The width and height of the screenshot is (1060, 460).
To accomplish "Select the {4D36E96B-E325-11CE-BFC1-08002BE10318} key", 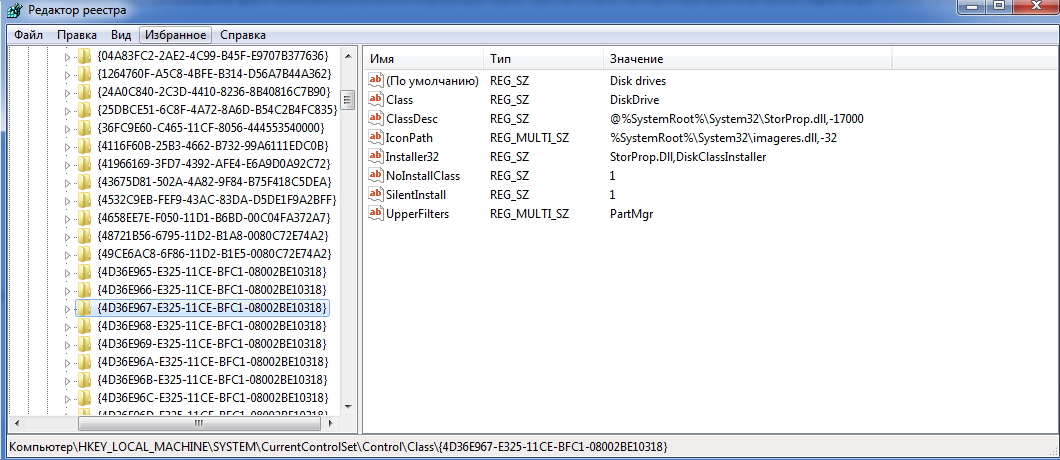I will click(212, 380).
